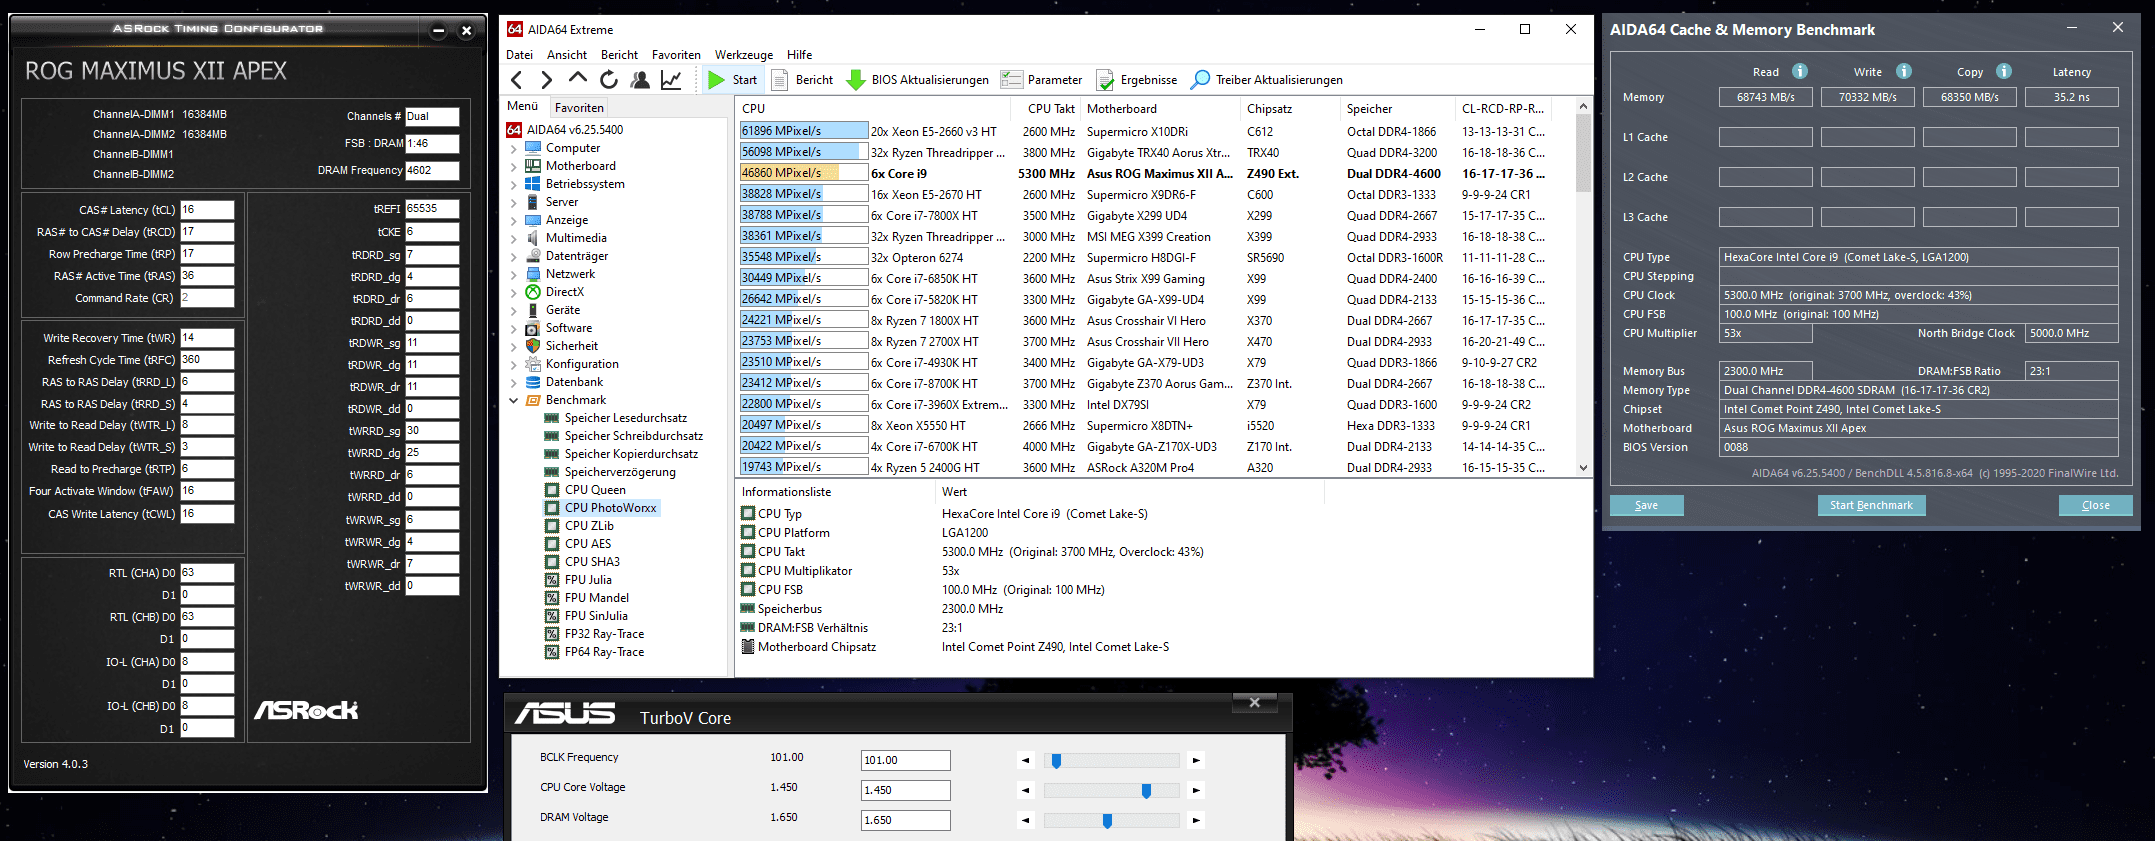
Task: Click the CAS# Latency (tCL) value field
Action: click(207, 210)
